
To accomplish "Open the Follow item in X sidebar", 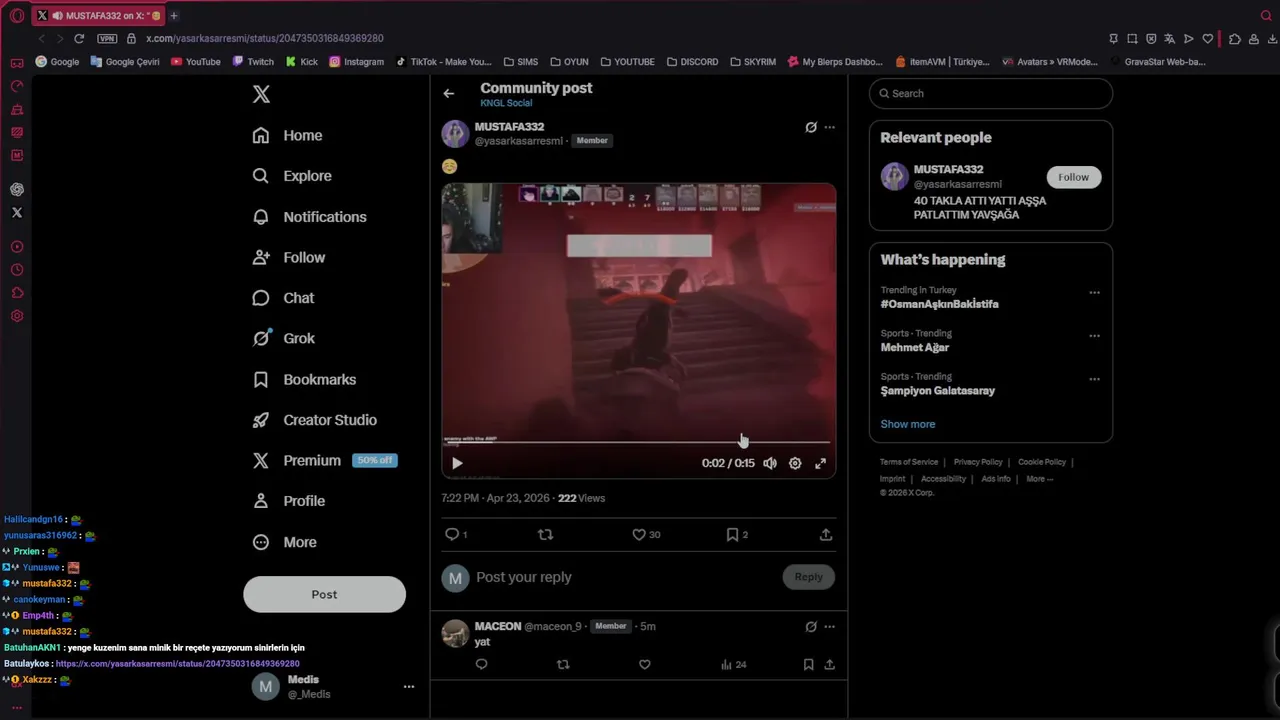I will pos(289,257).
